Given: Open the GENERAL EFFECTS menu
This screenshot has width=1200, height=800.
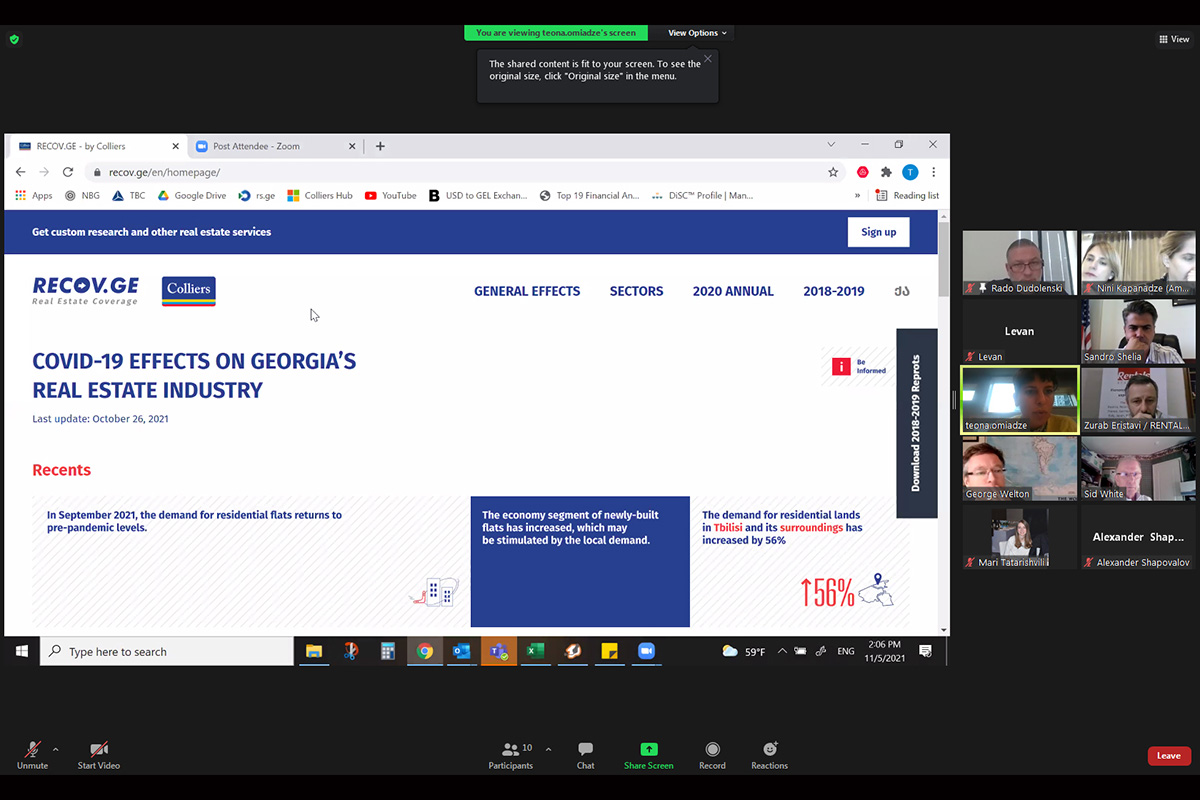Looking at the screenshot, I should point(527,291).
